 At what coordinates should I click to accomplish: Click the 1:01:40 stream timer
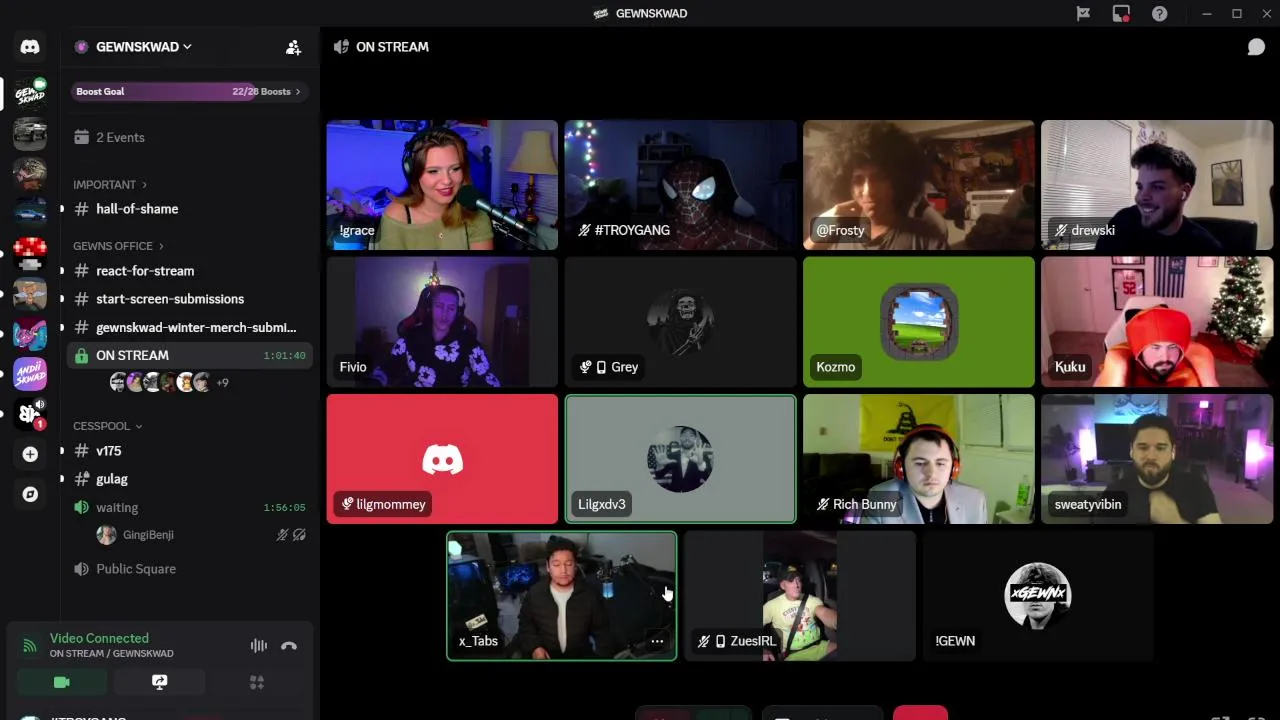pos(284,356)
